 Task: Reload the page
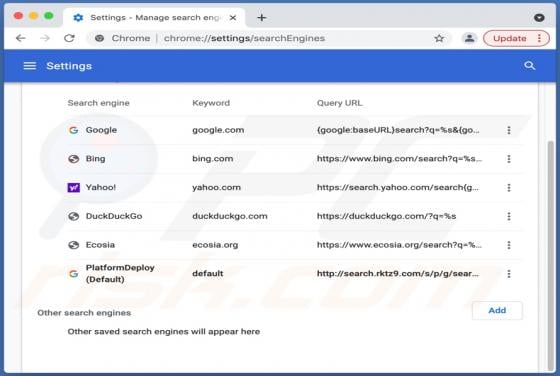(x=69, y=38)
